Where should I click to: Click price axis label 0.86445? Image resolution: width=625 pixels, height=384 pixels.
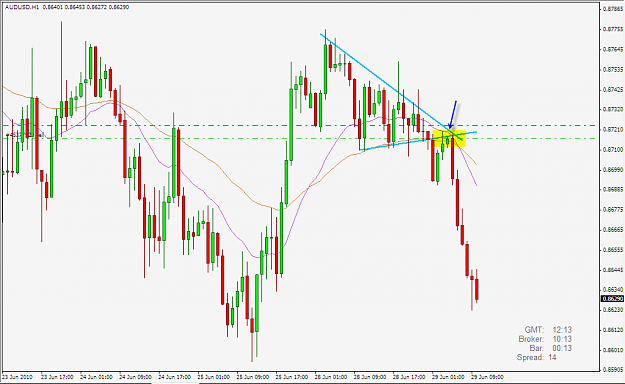(x=613, y=270)
